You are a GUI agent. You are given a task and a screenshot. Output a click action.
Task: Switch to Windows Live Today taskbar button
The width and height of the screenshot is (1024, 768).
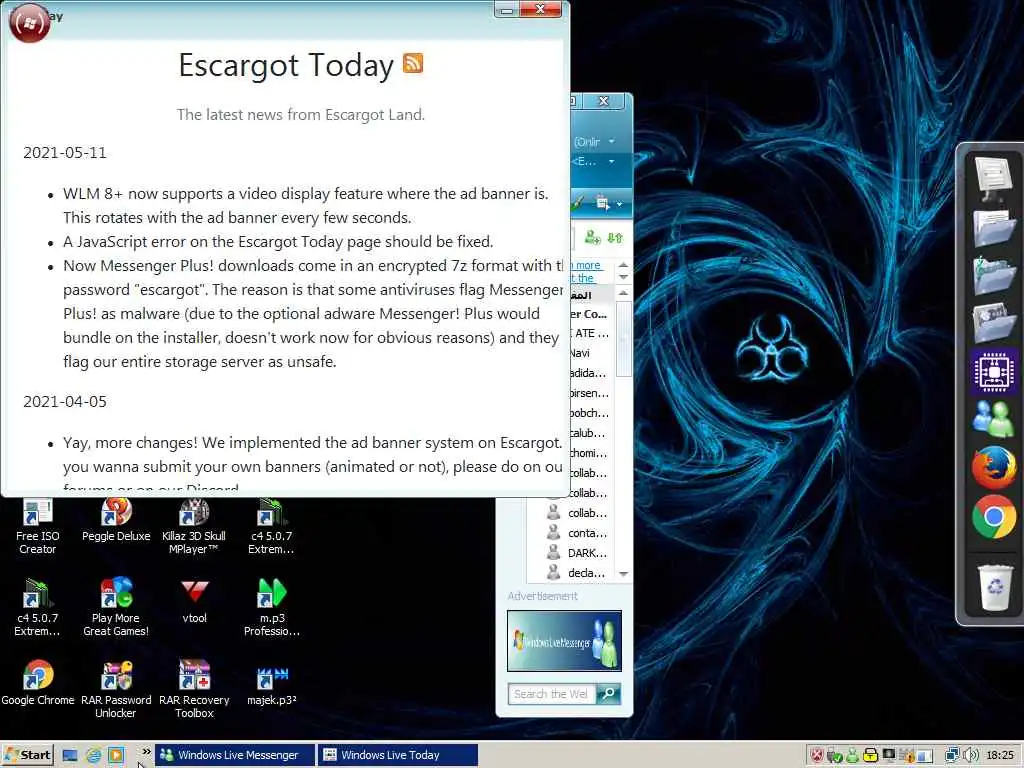pyautogui.click(x=398, y=755)
